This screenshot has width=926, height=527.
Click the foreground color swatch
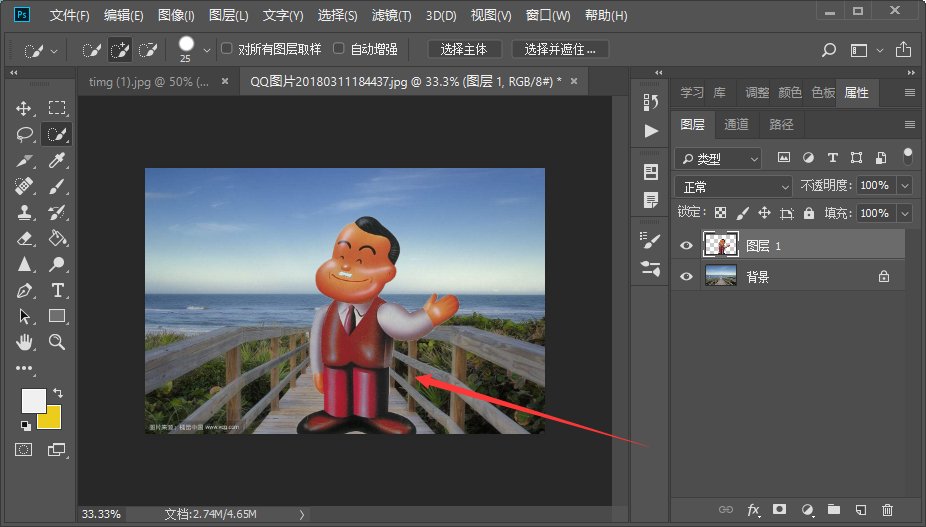tap(33, 401)
